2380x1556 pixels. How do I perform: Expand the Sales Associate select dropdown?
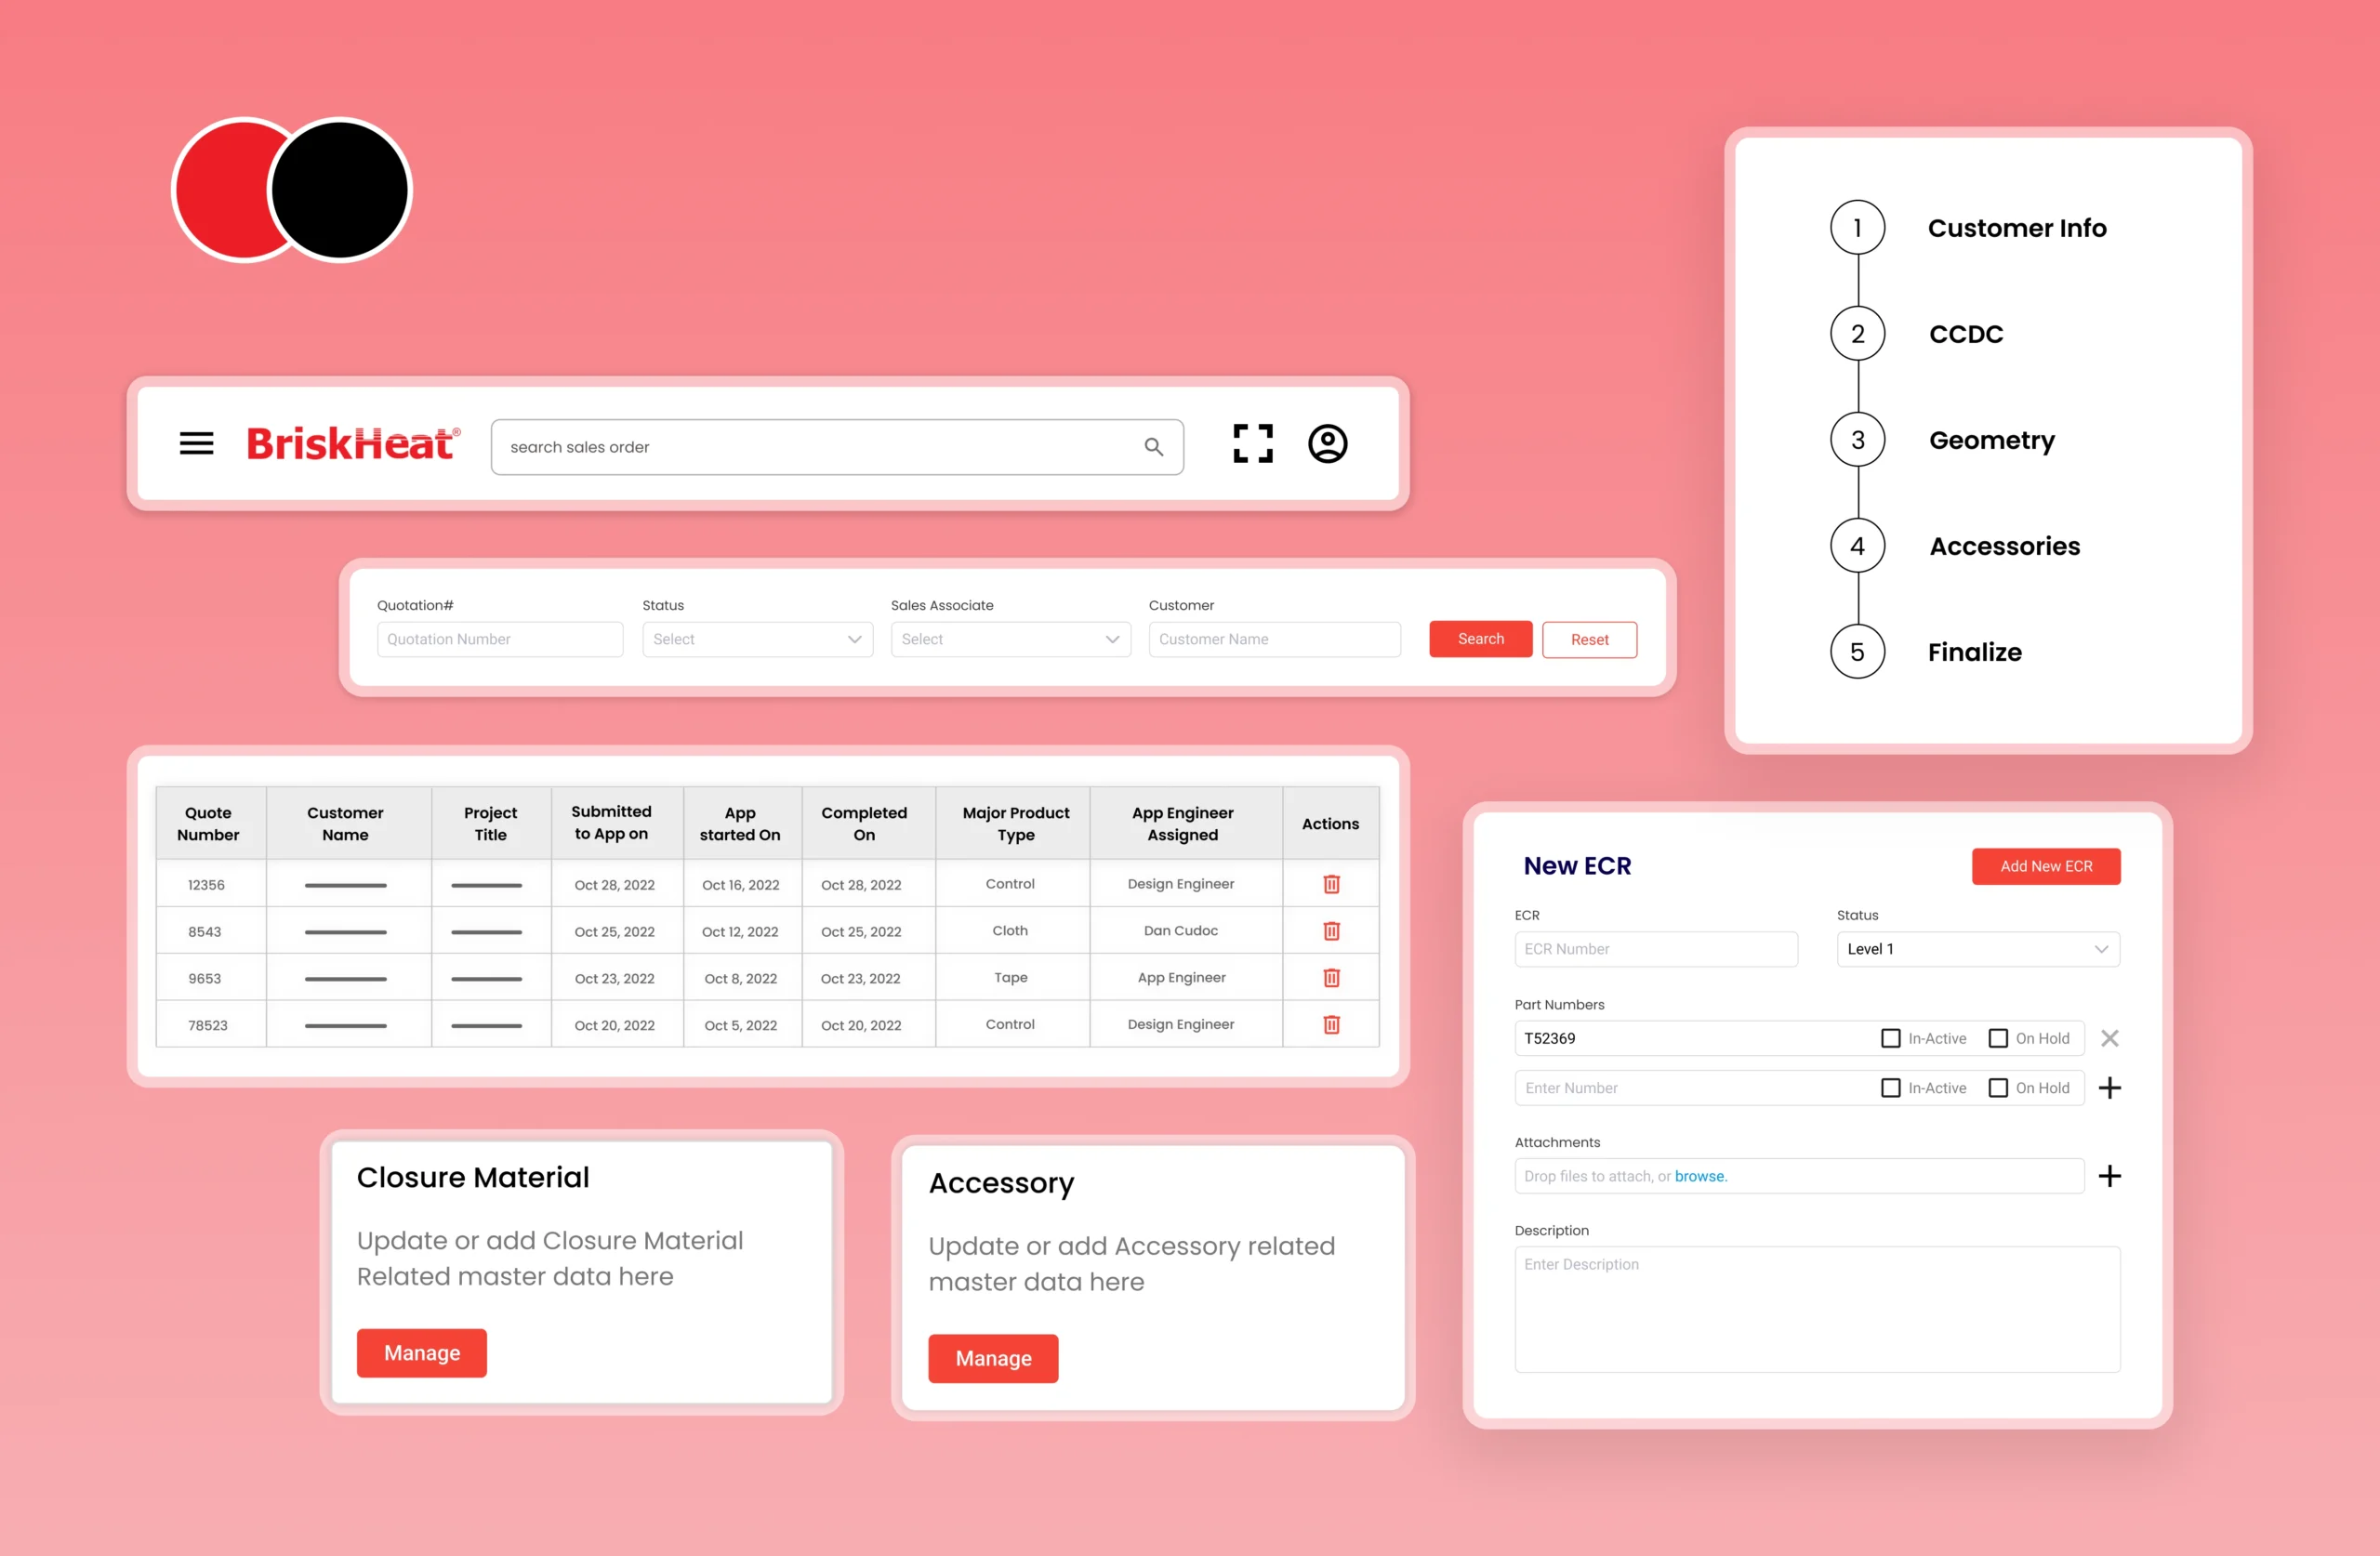(x=1008, y=638)
